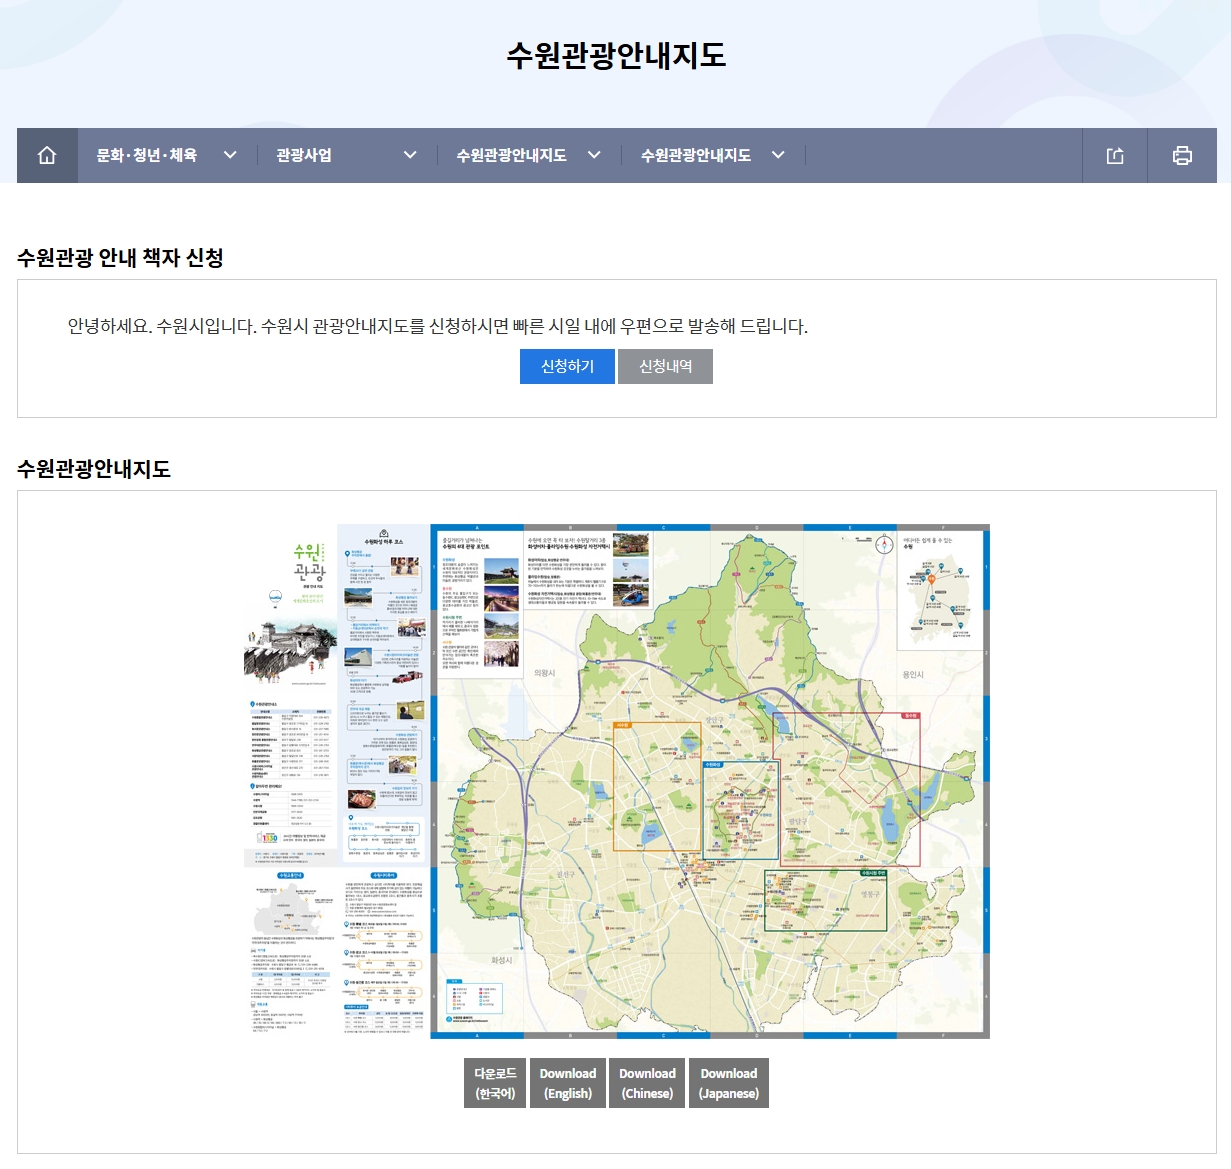The image size is (1231, 1169).
Task: Download the Chinese version of the map
Action: [647, 1083]
